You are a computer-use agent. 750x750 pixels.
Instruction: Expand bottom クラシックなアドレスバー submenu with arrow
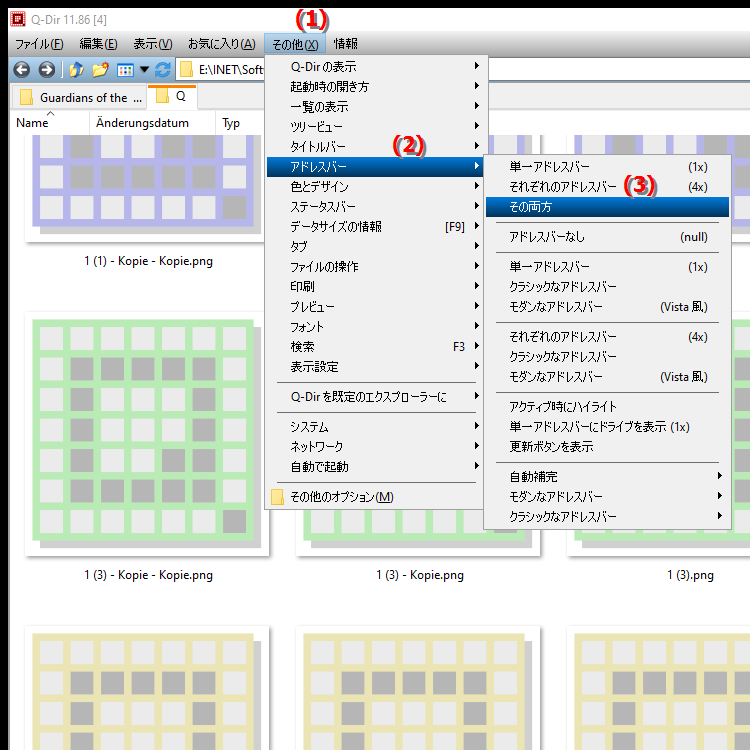[607, 517]
